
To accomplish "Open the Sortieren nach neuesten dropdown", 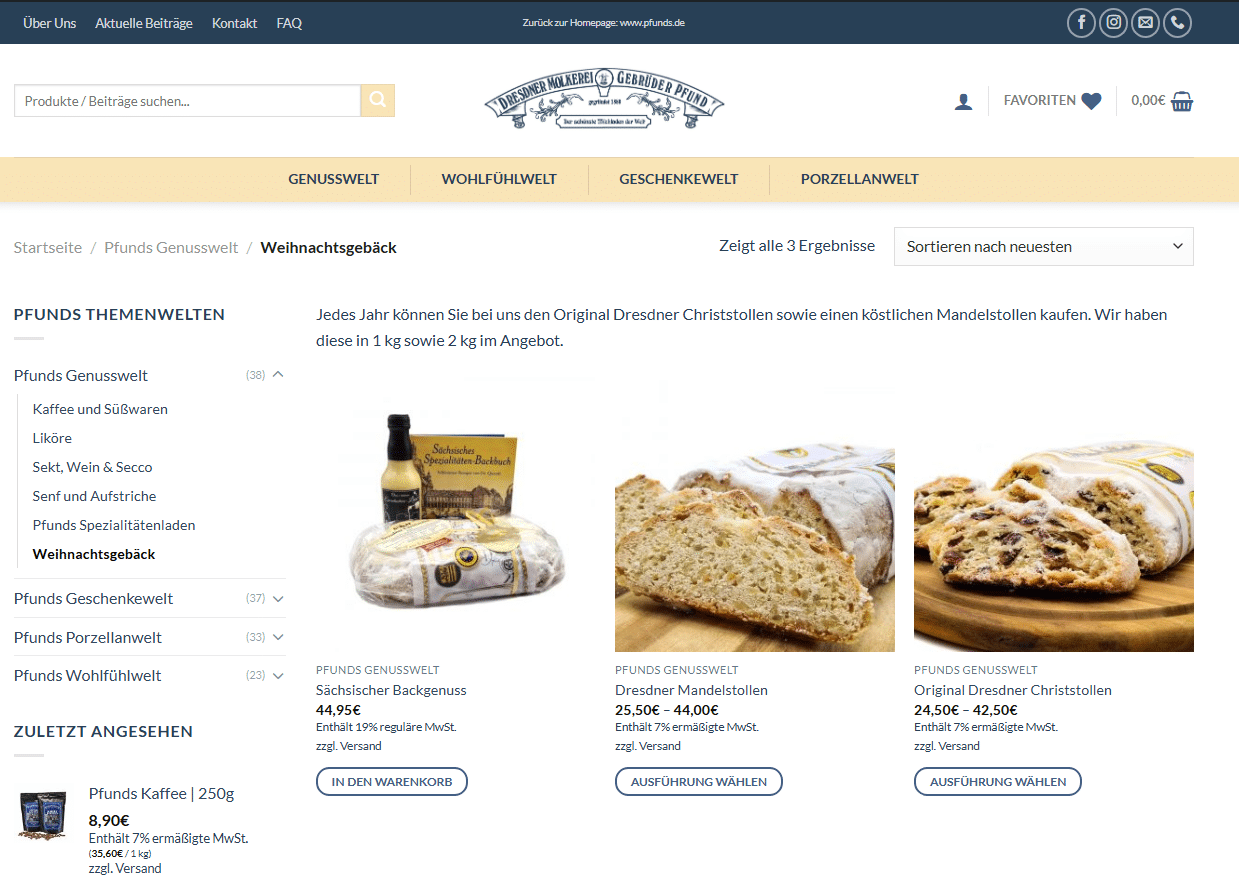I will [1043, 246].
